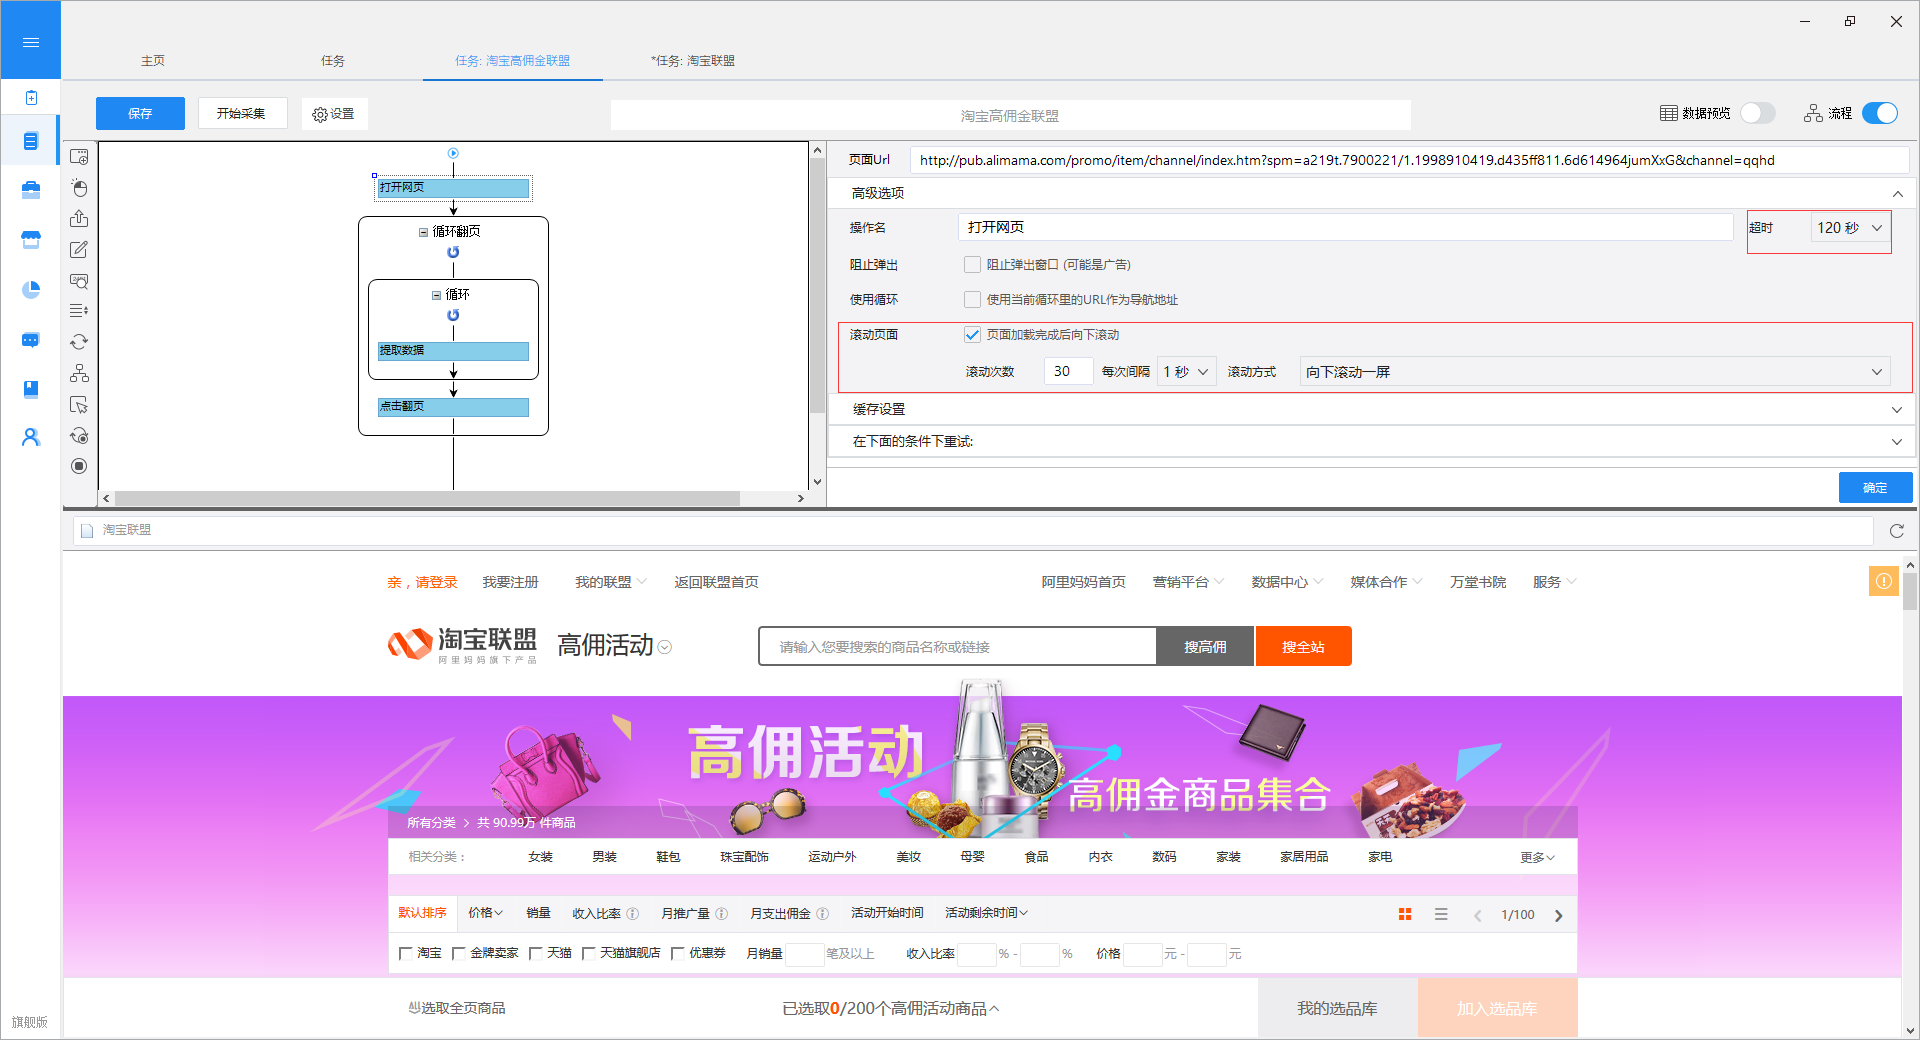Open the tutorial book icon in the sidebar
Screen dimensions: 1920x1040
[31, 389]
